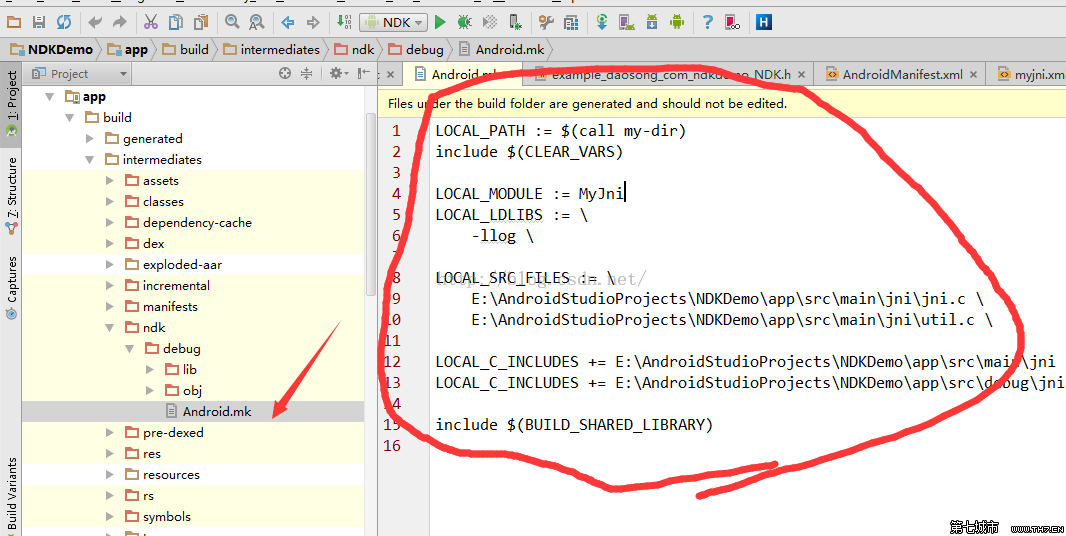Collapse the intermediates folder

coord(90,160)
